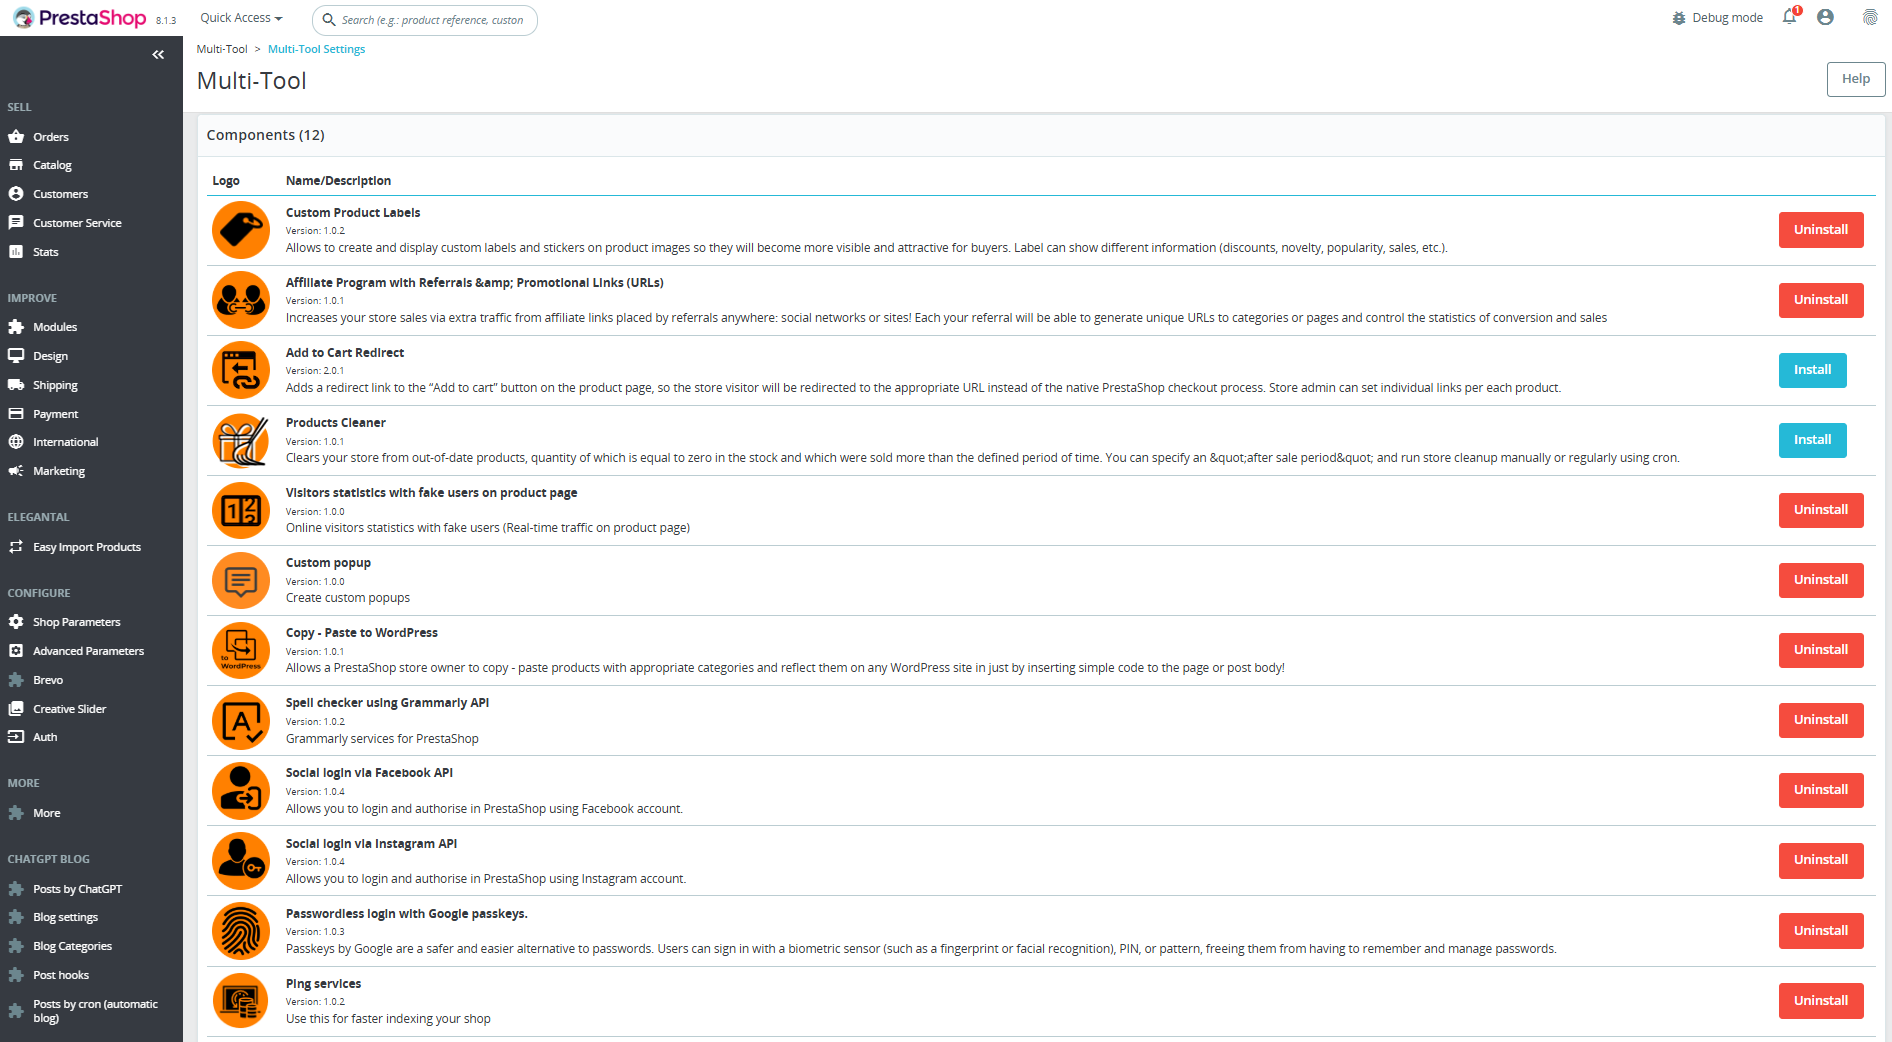Click the Ping services logo icon

[x=241, y=1001]
